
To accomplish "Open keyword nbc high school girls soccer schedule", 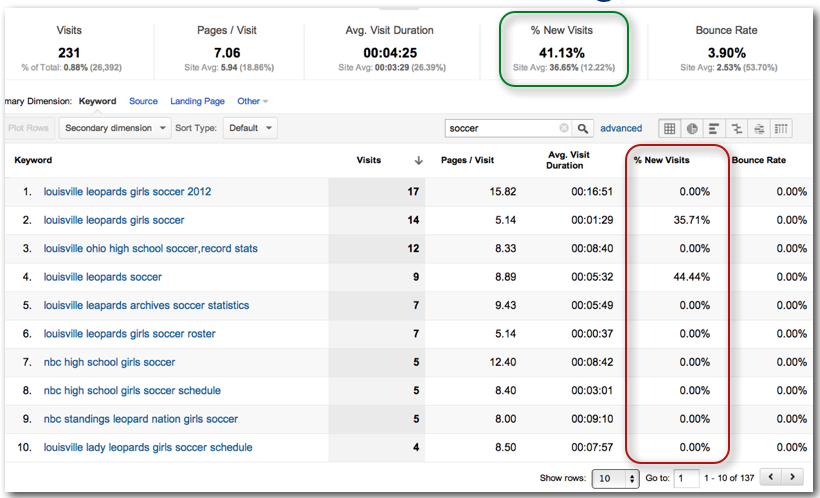I will (132, 390).
